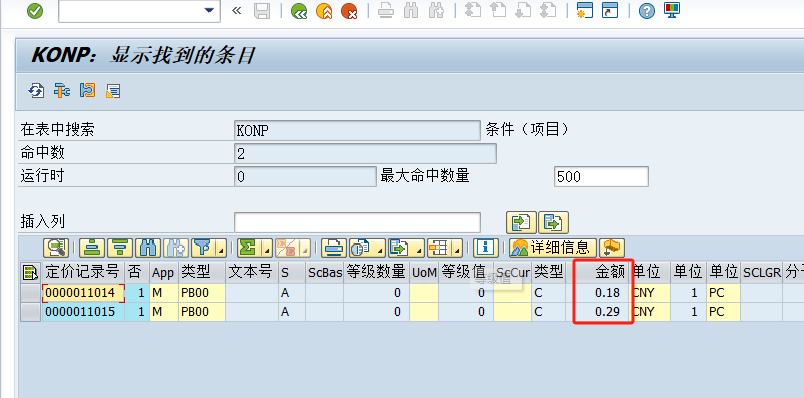Screen dimensions: 804x398
Task: Click the fourth application toolbar icon with lines
Action: point(113,91)
